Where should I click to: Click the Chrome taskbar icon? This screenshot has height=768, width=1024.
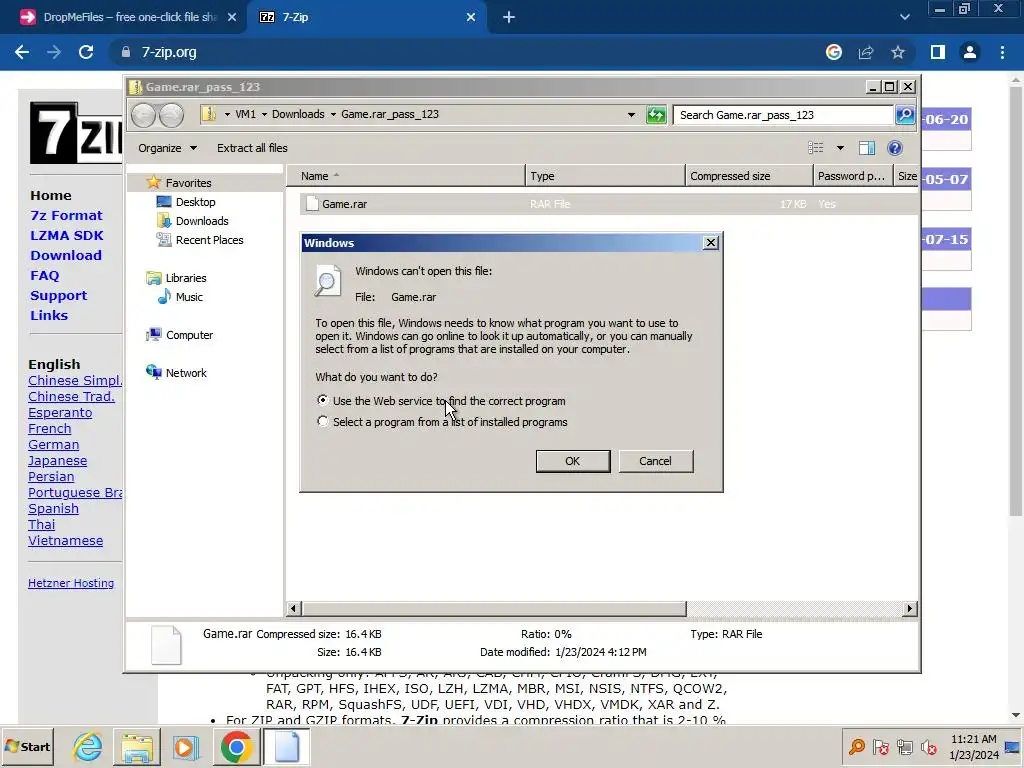tap(236, 747)
